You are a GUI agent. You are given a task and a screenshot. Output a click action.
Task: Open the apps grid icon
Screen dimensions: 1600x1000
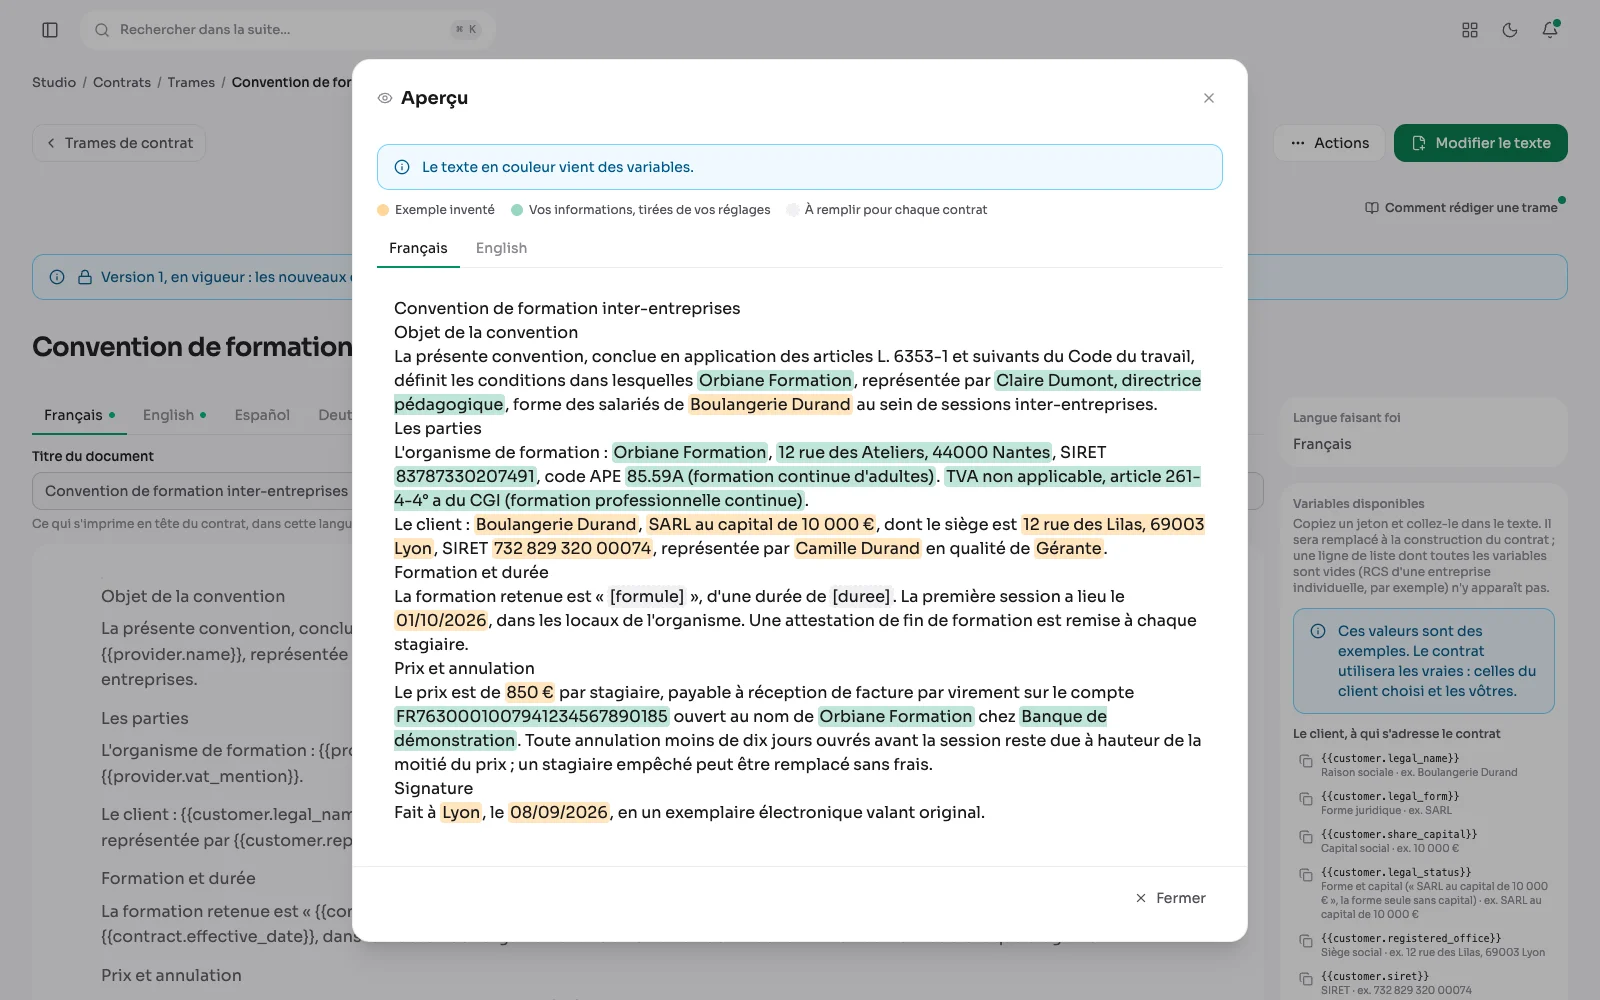click(1470, 30)
